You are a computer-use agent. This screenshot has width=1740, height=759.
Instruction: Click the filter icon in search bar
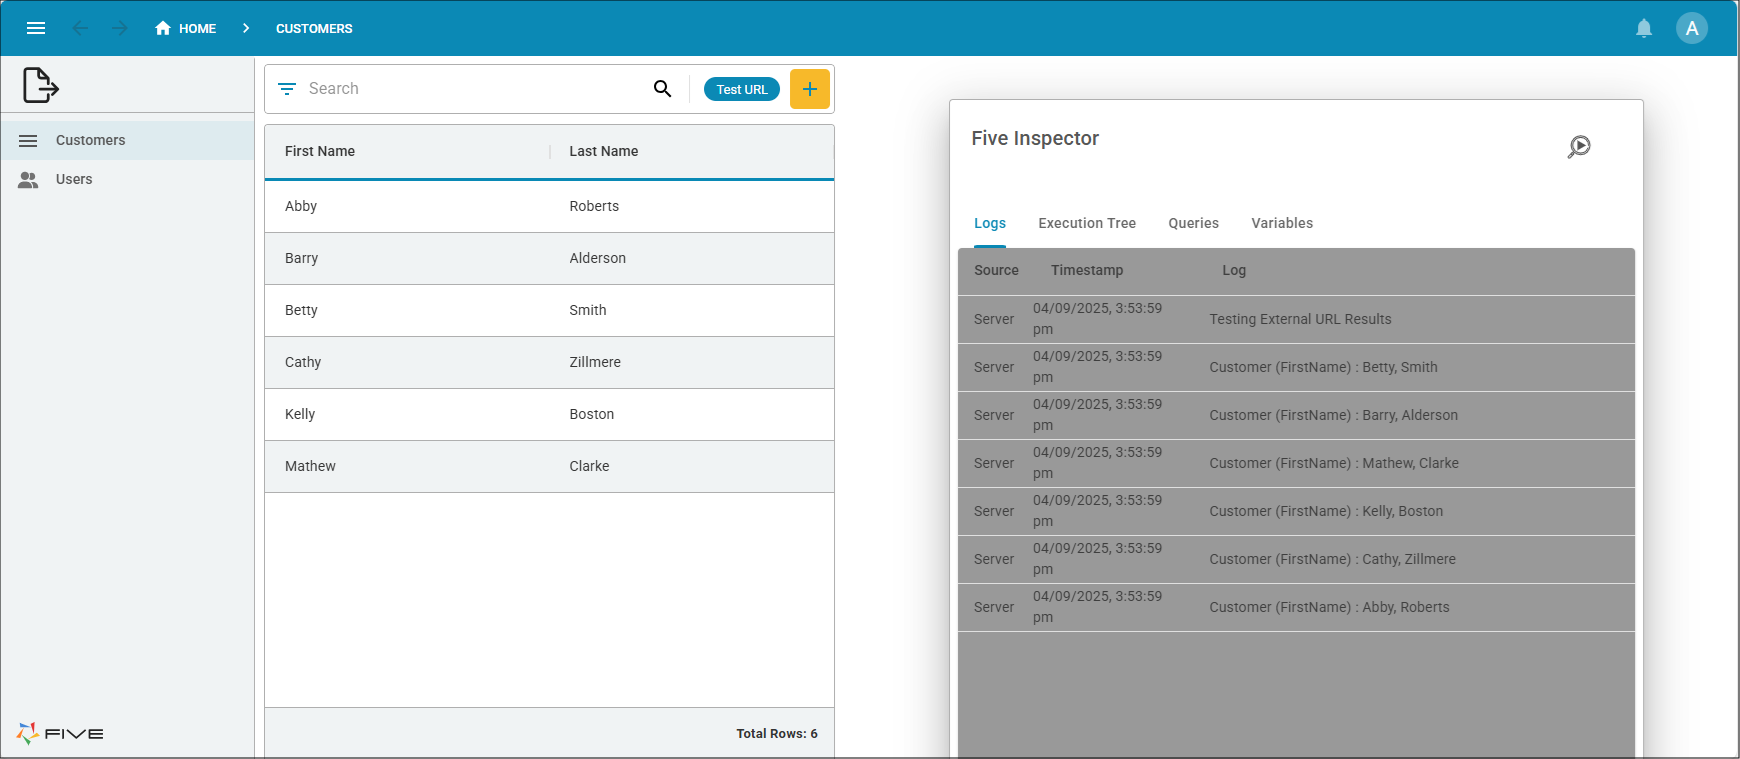point(287,89)
